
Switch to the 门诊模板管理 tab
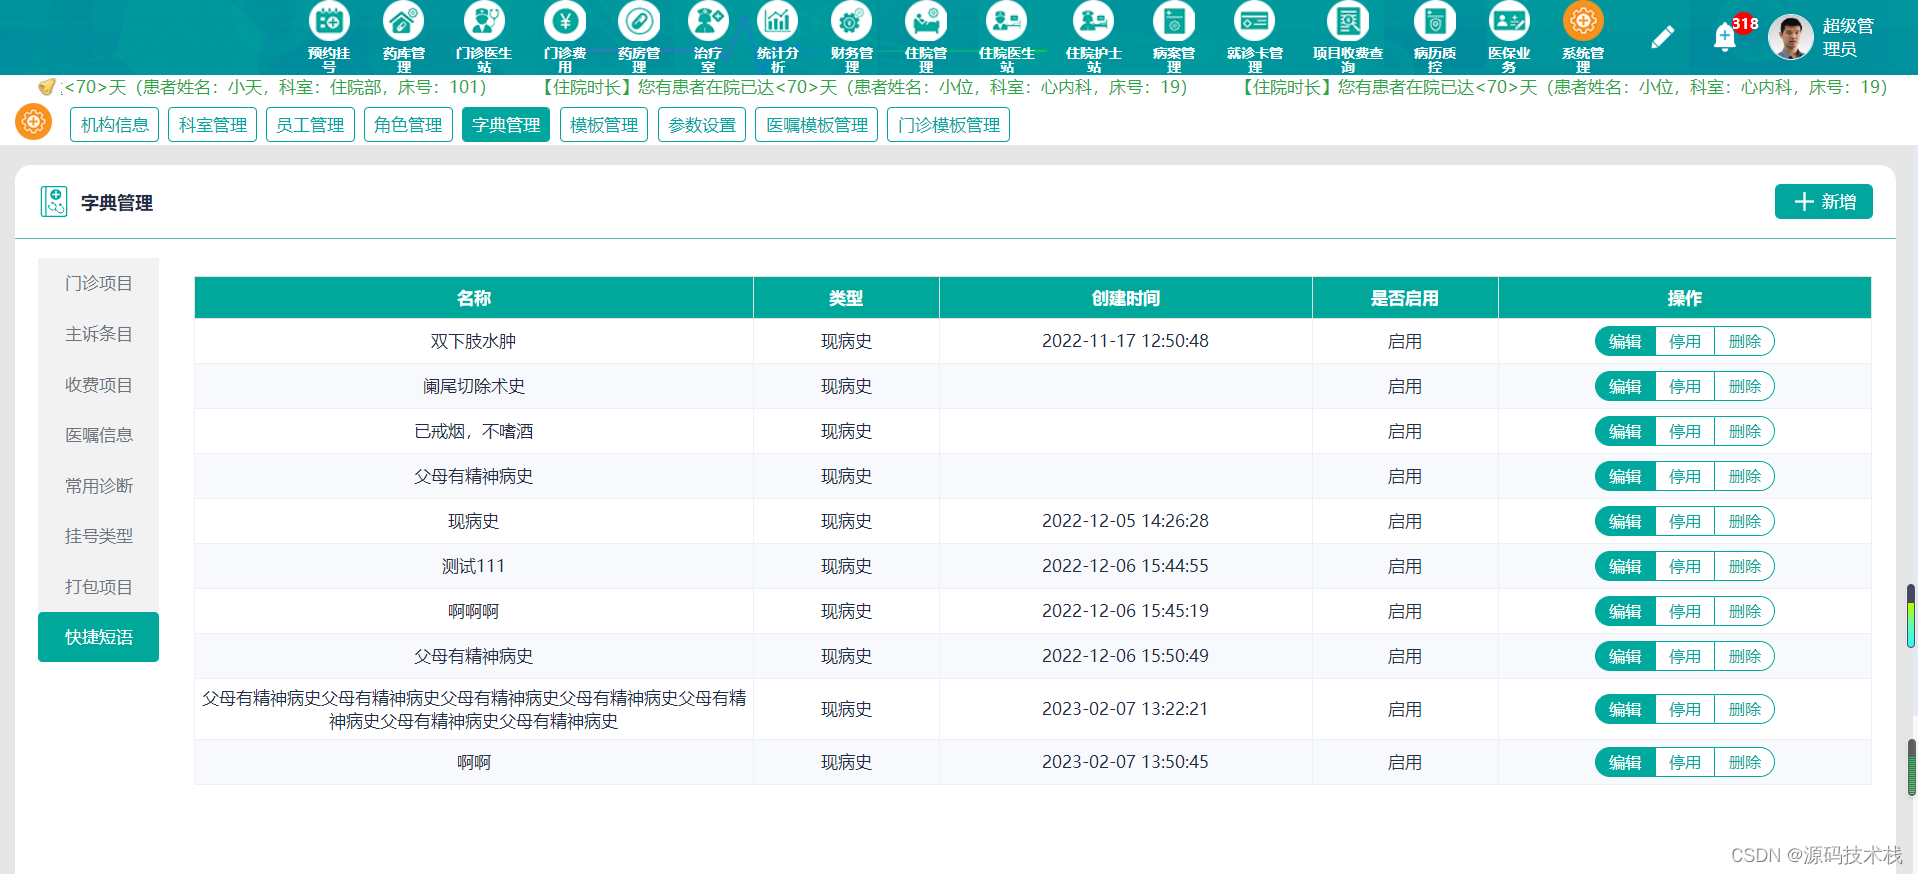948,125
